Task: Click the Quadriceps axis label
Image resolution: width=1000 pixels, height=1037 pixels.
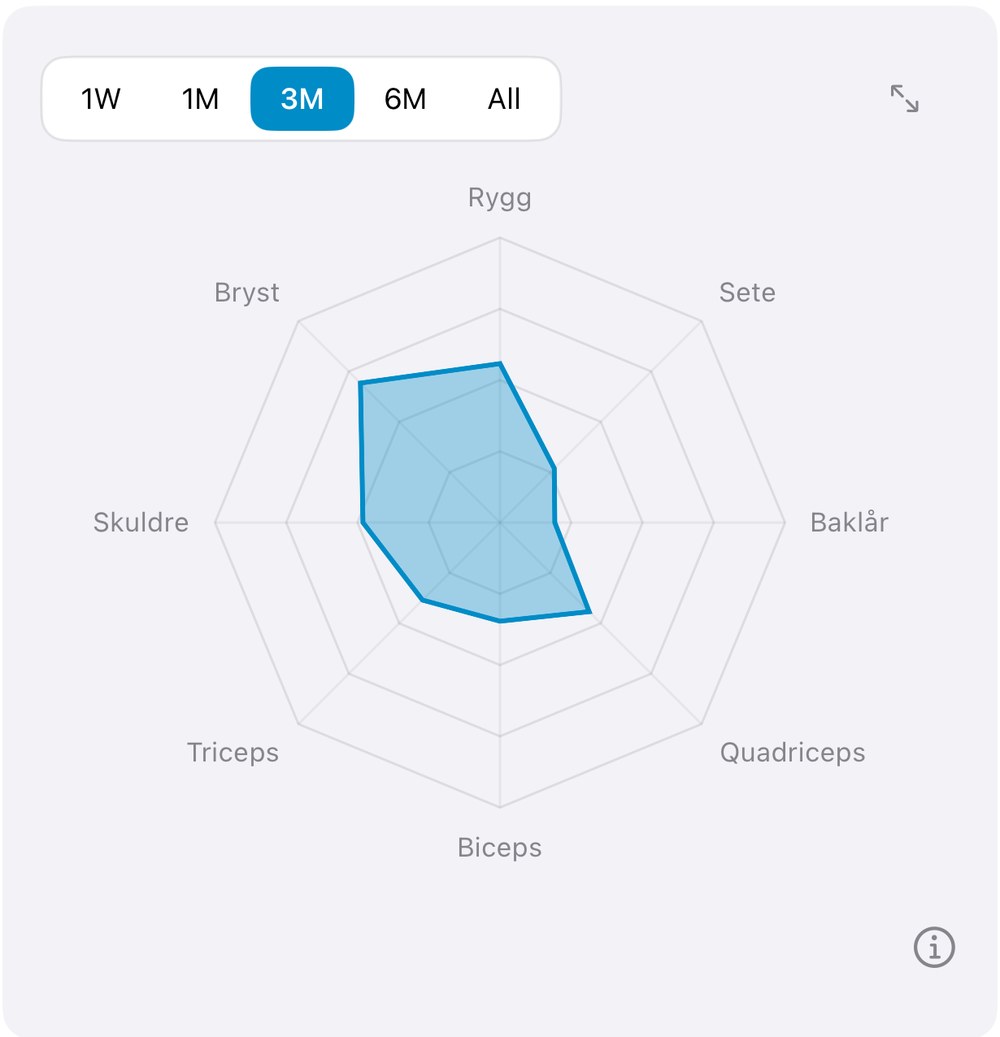Action: pyautogui.click(x=792, y=753)
